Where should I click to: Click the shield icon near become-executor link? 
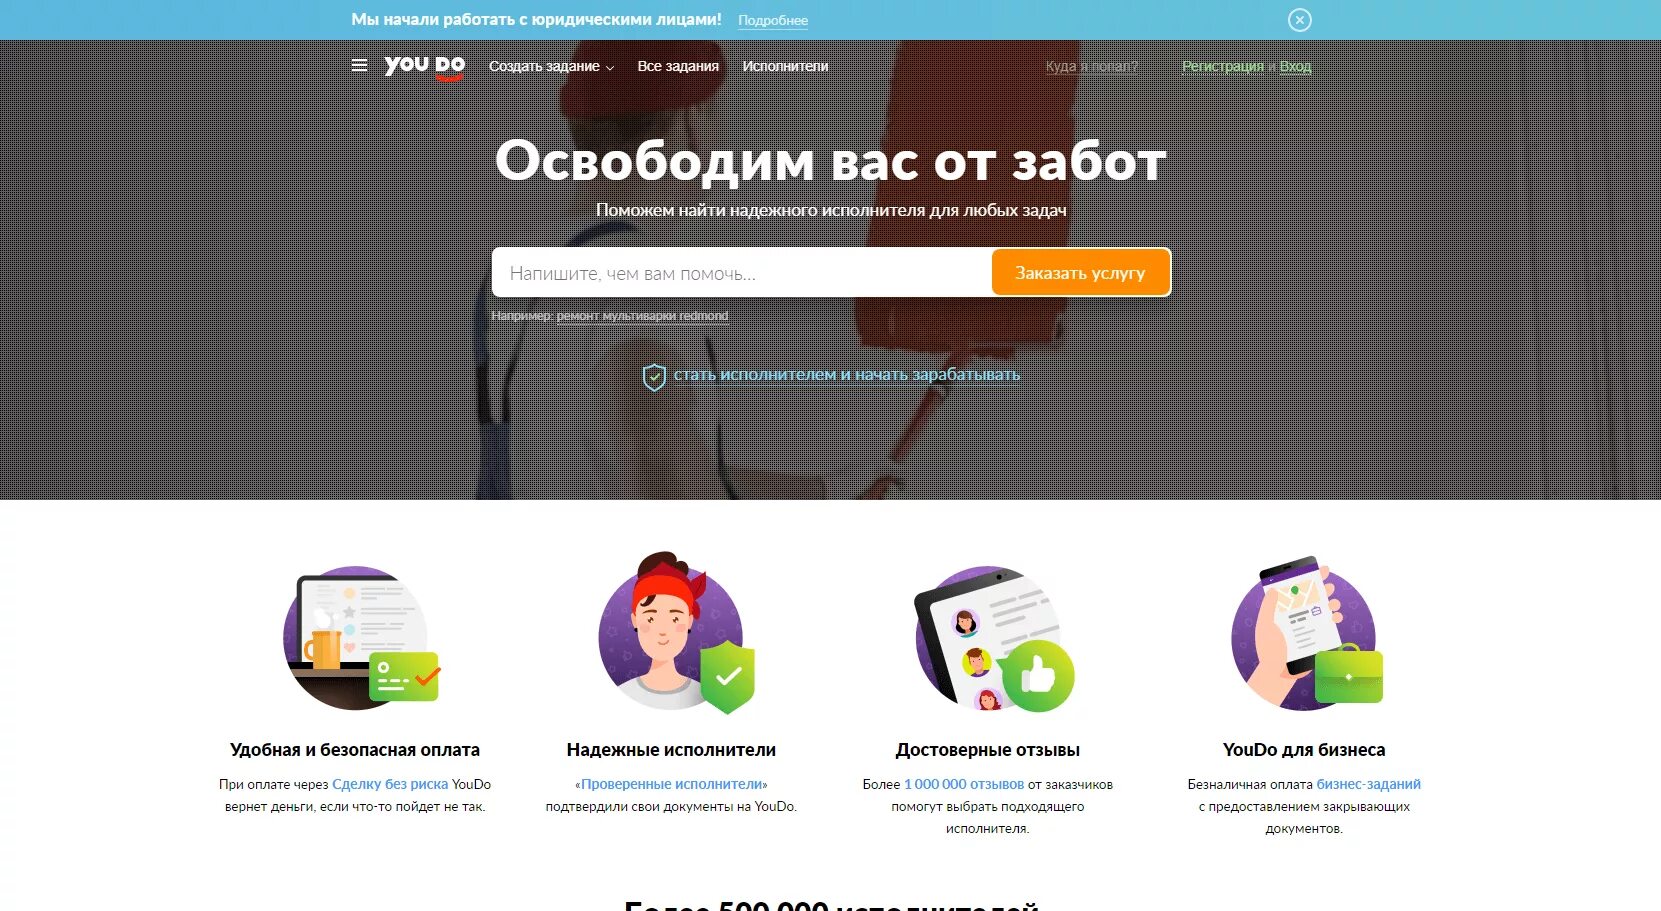[654, 377]
